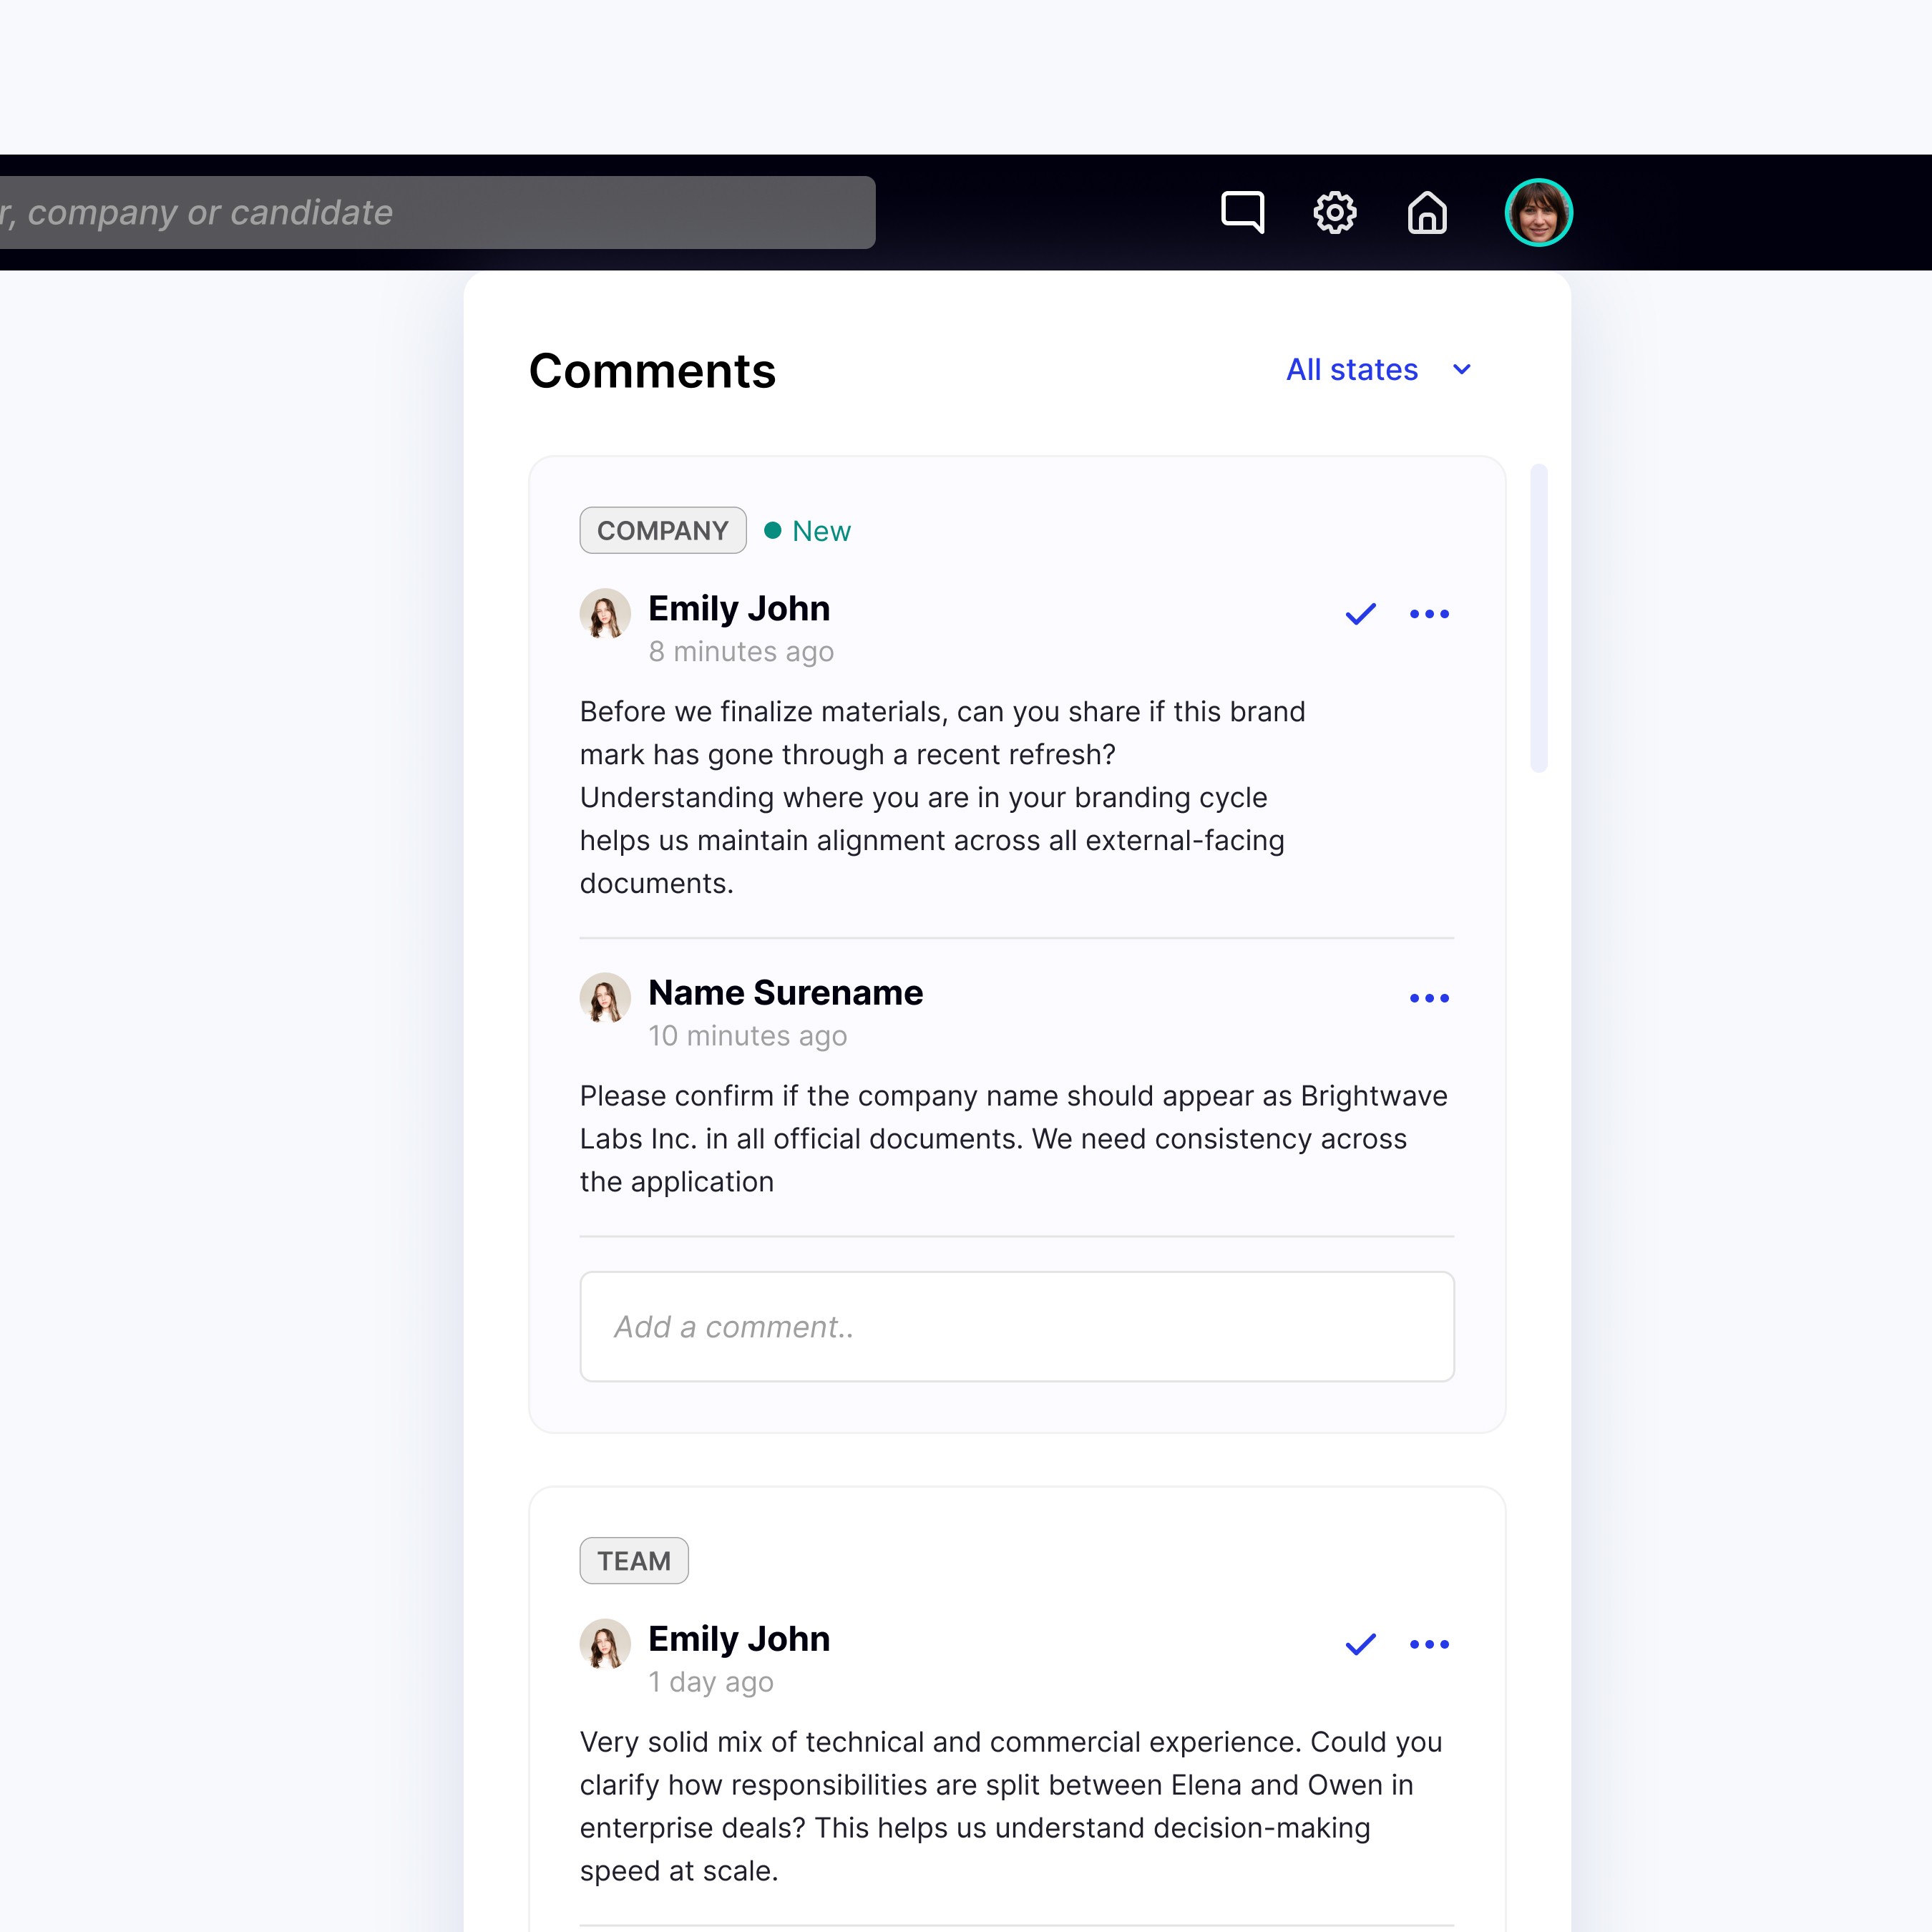Open the user profile avatar menu
1932x1932 pixels.
1538,212
